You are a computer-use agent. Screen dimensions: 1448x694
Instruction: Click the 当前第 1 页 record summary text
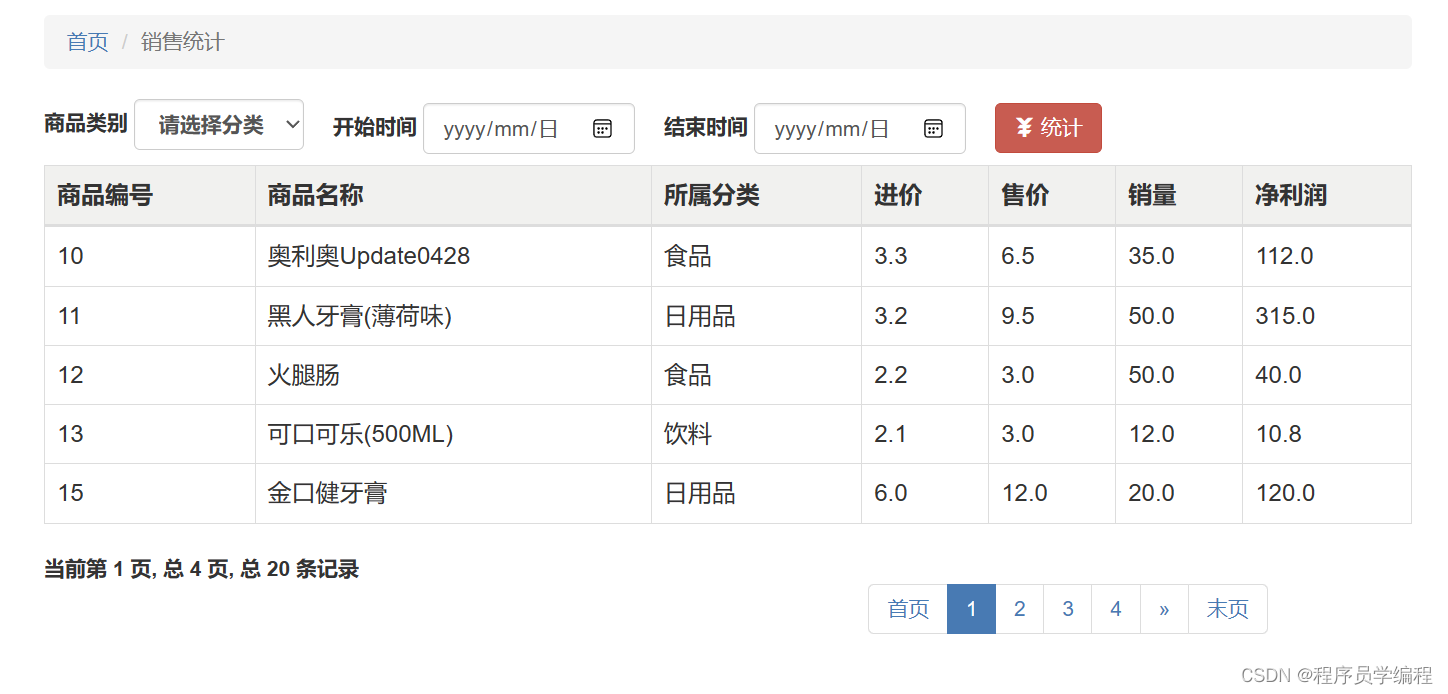[201, 569]
